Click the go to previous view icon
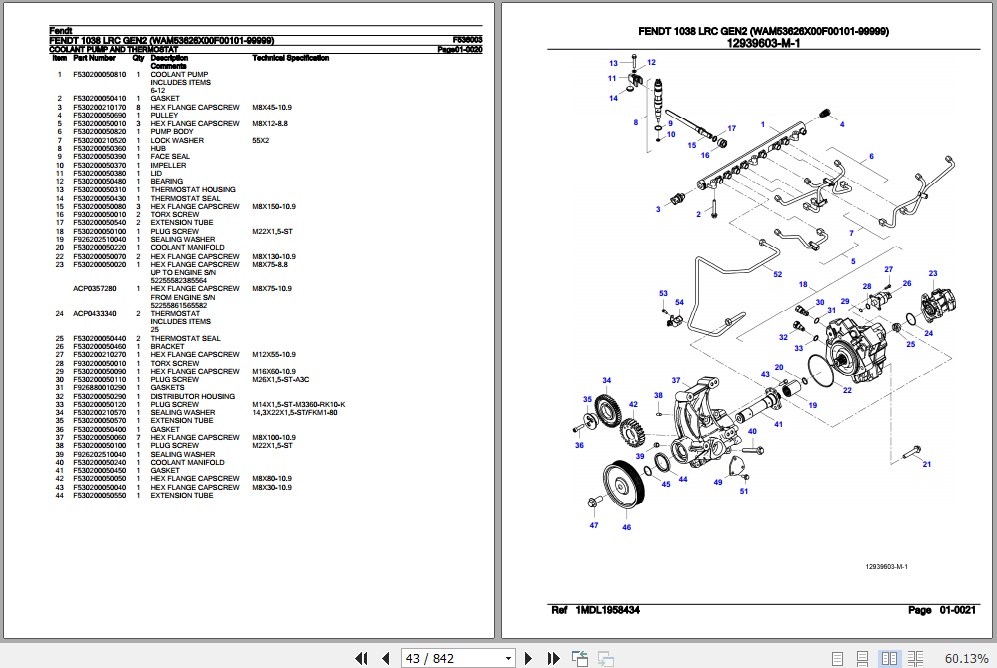Image resolution: width=997 pixels, height=668 pixels. (580, 658)
